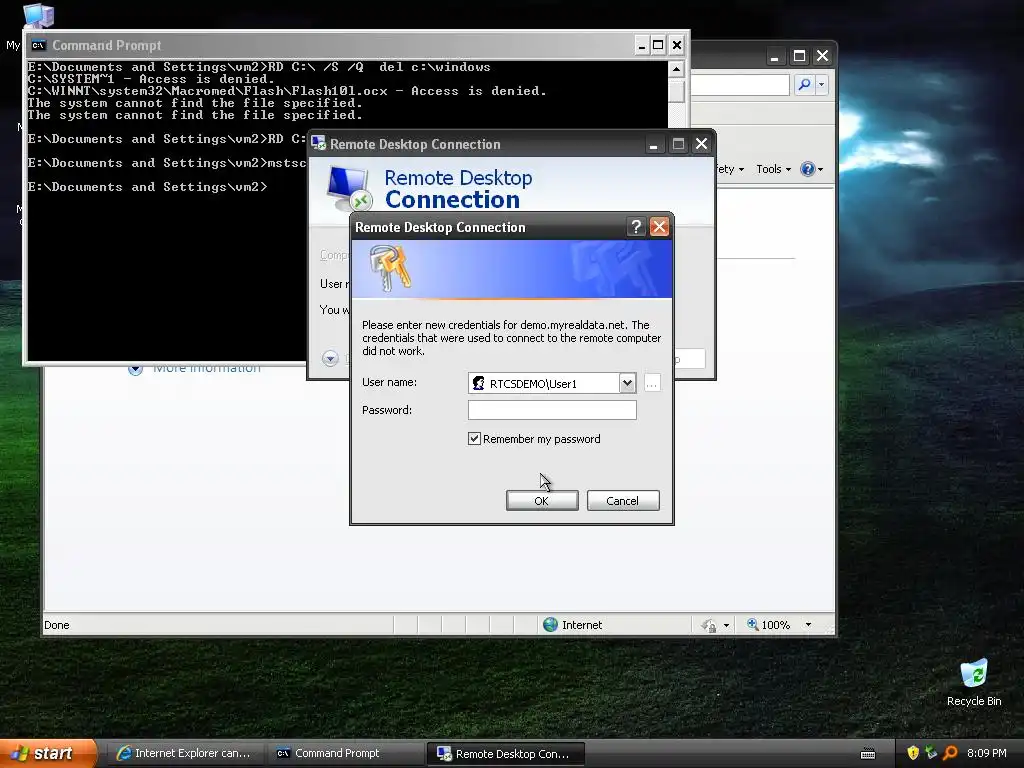The width and height of the screenshot is (1024, 768).
Task: Open the Tools menu in Internet Explorer
Action: 773,169
